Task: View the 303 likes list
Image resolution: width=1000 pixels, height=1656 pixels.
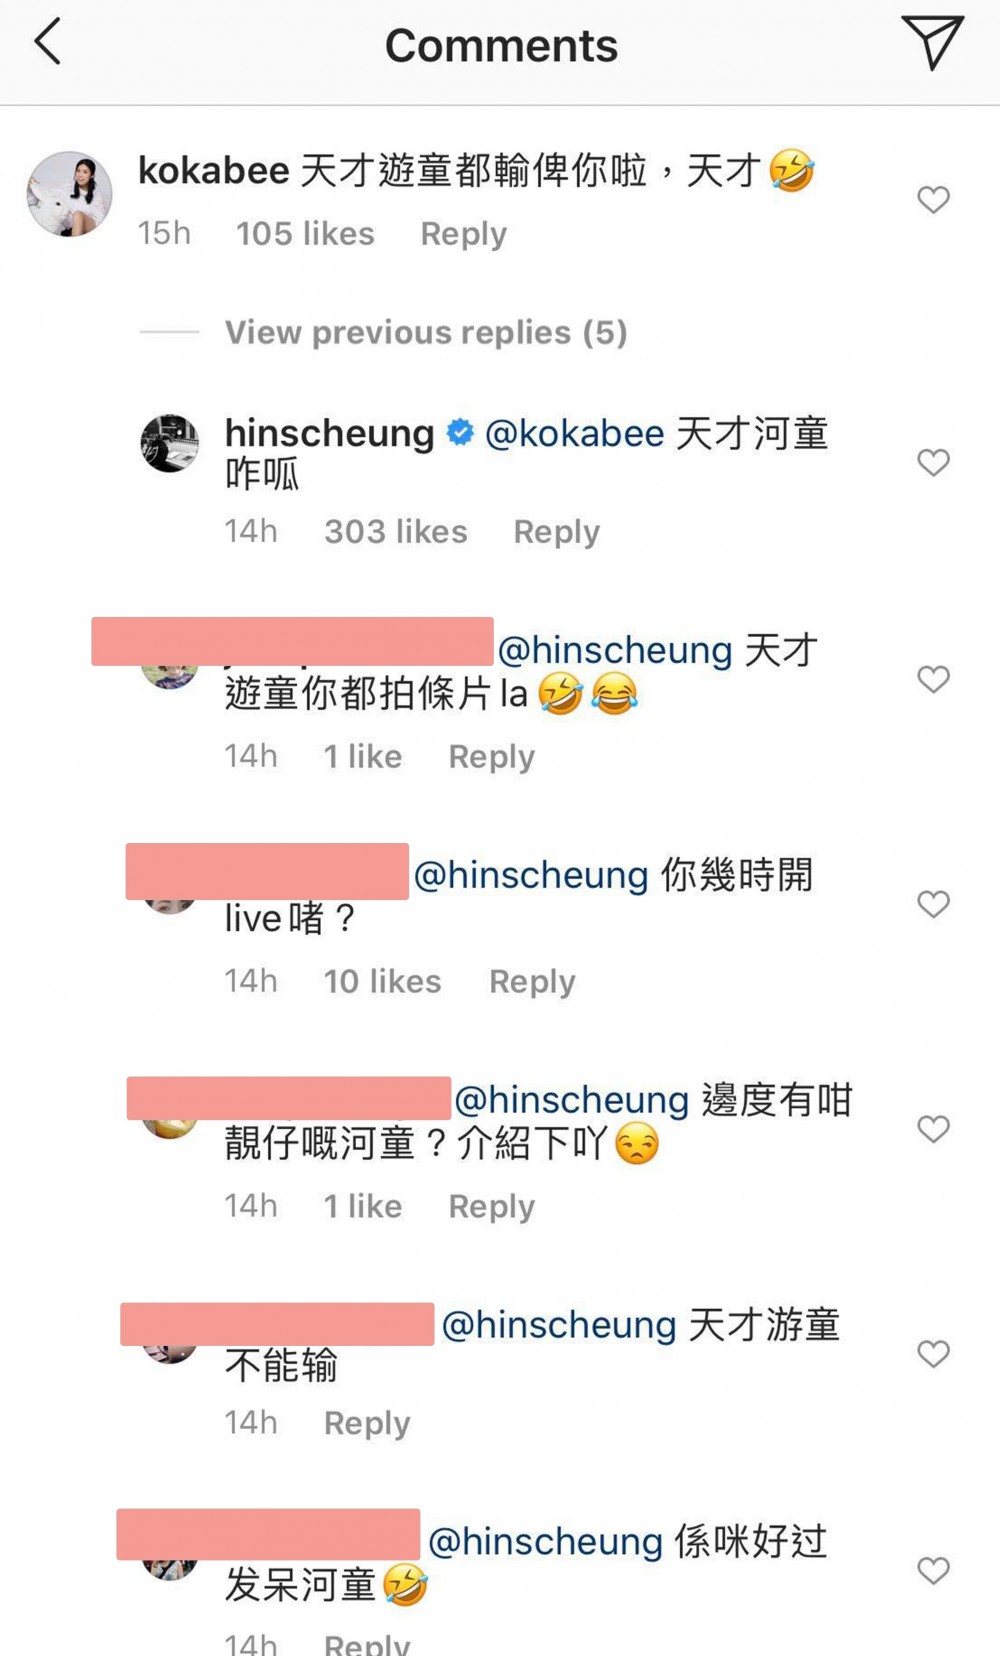Action: [395, 532]
